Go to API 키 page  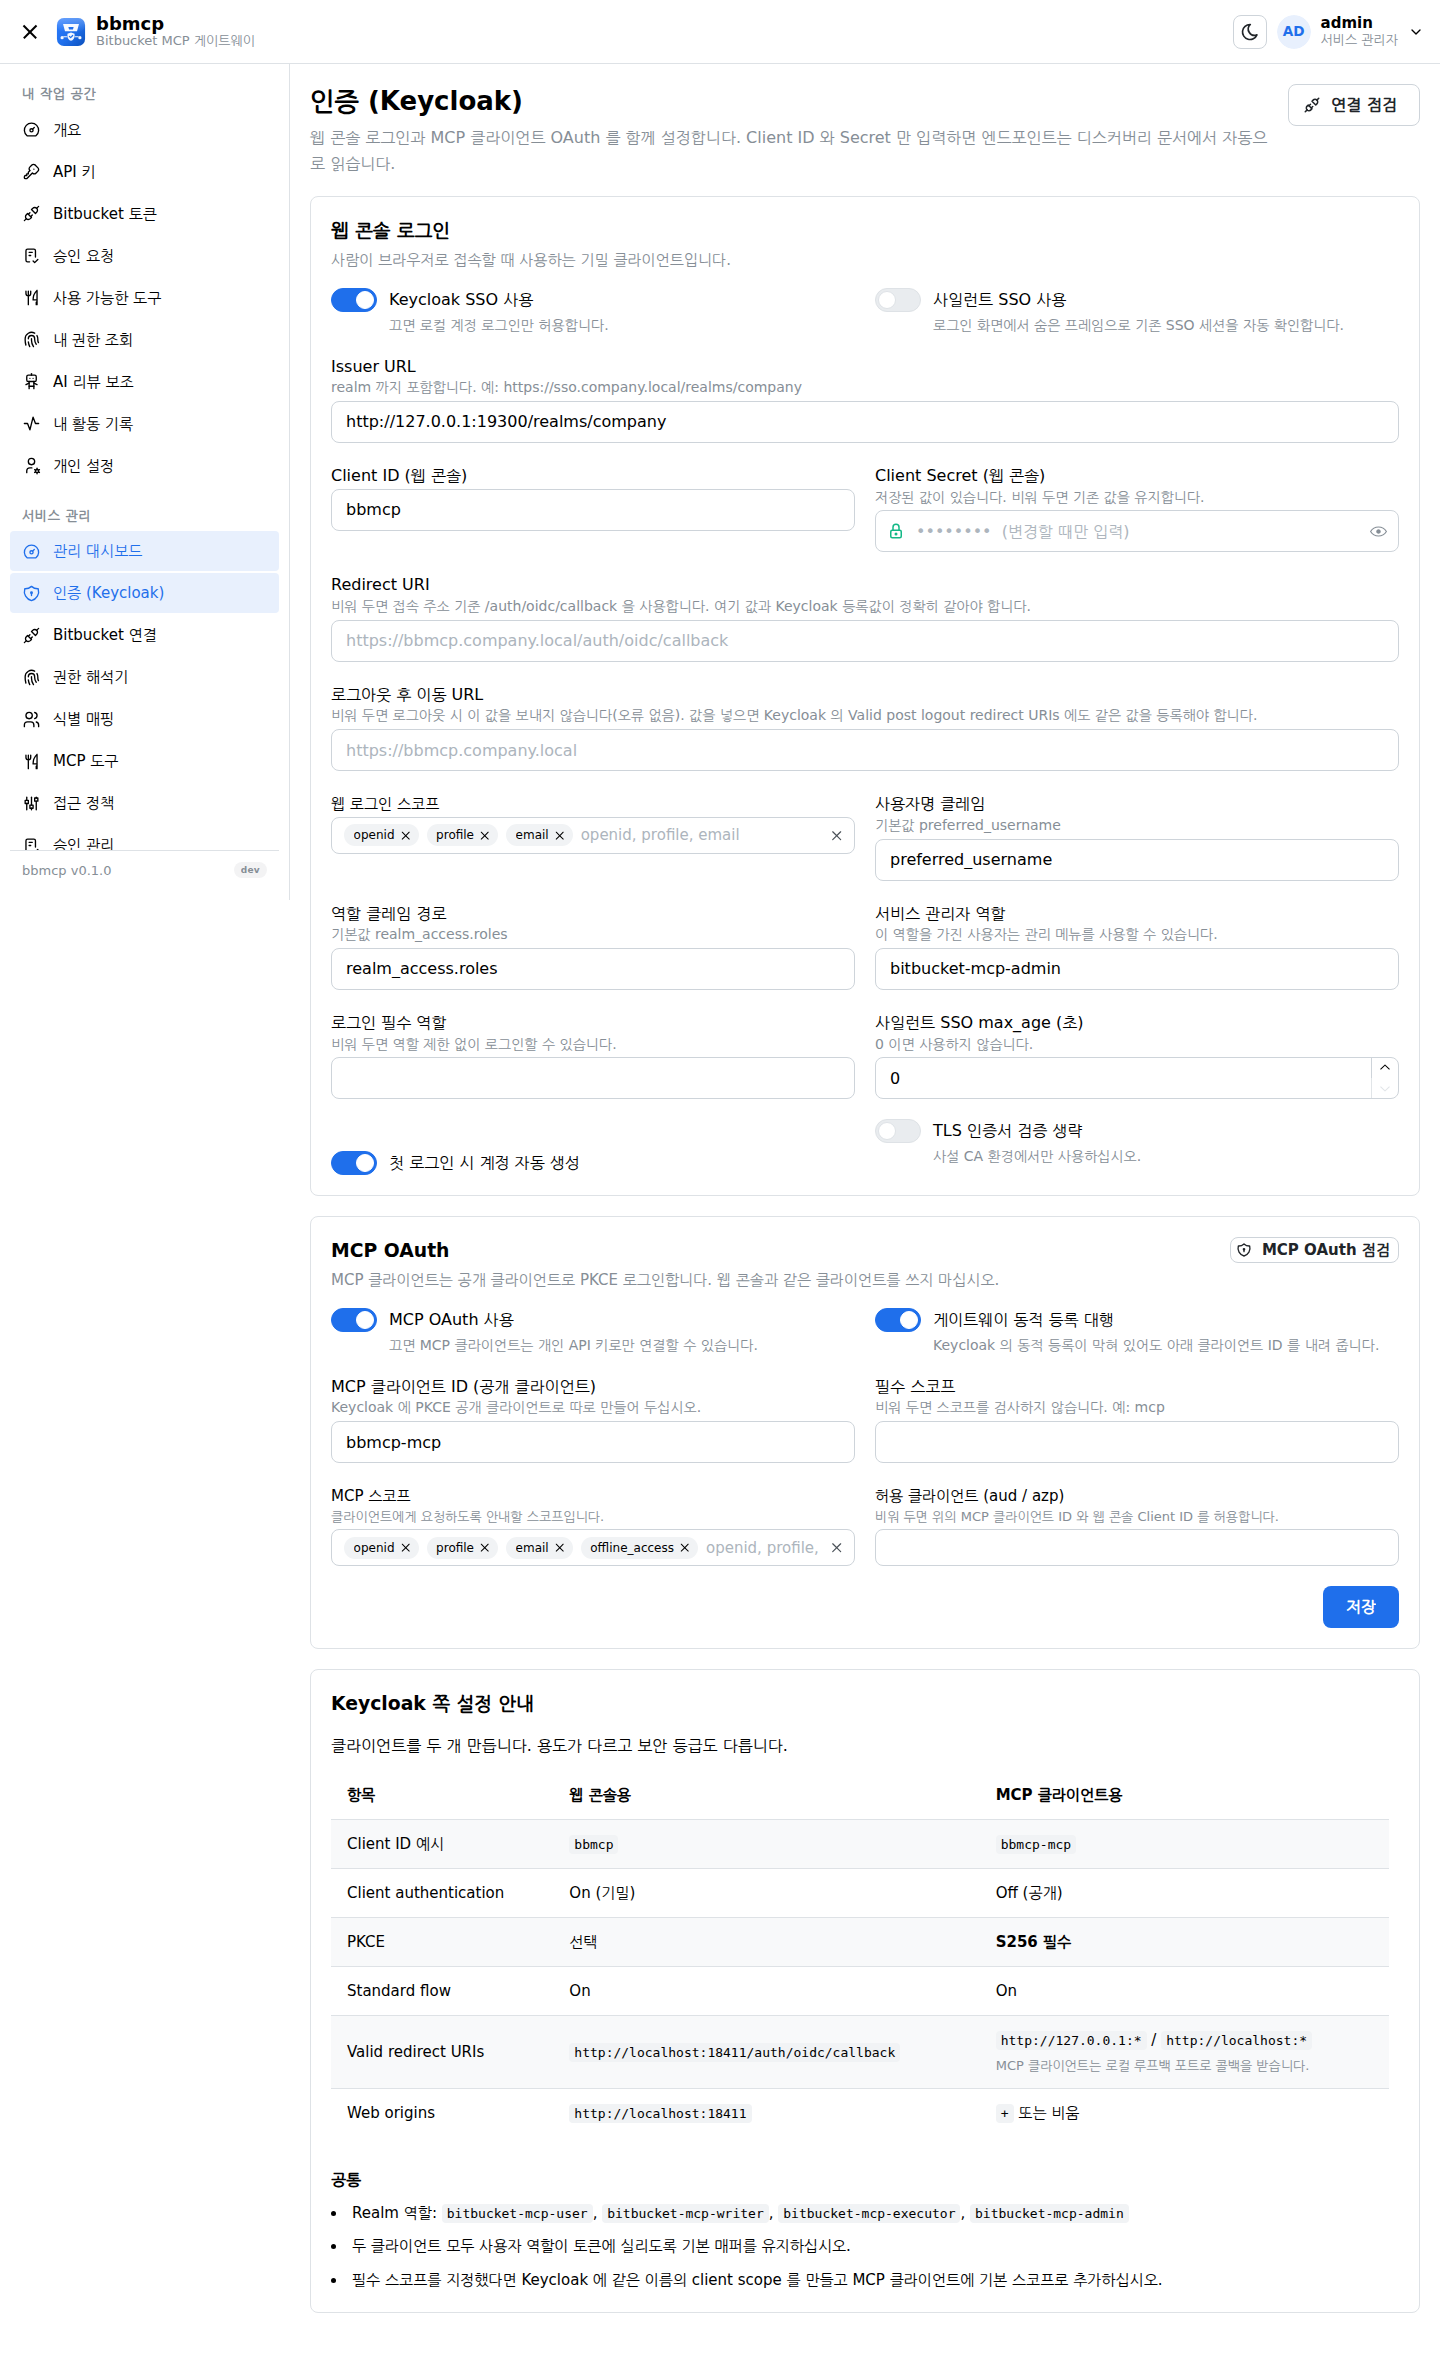145,172
